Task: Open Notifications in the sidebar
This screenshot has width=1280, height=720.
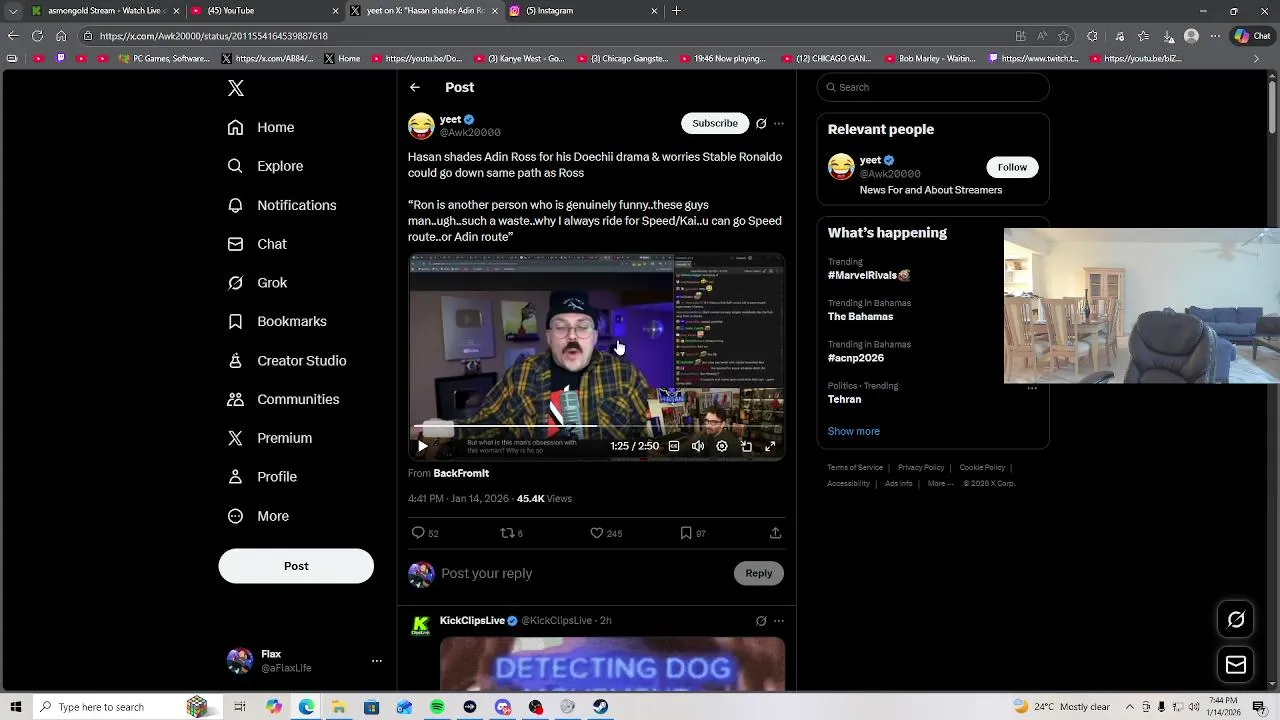Action: tap(282, 205)
